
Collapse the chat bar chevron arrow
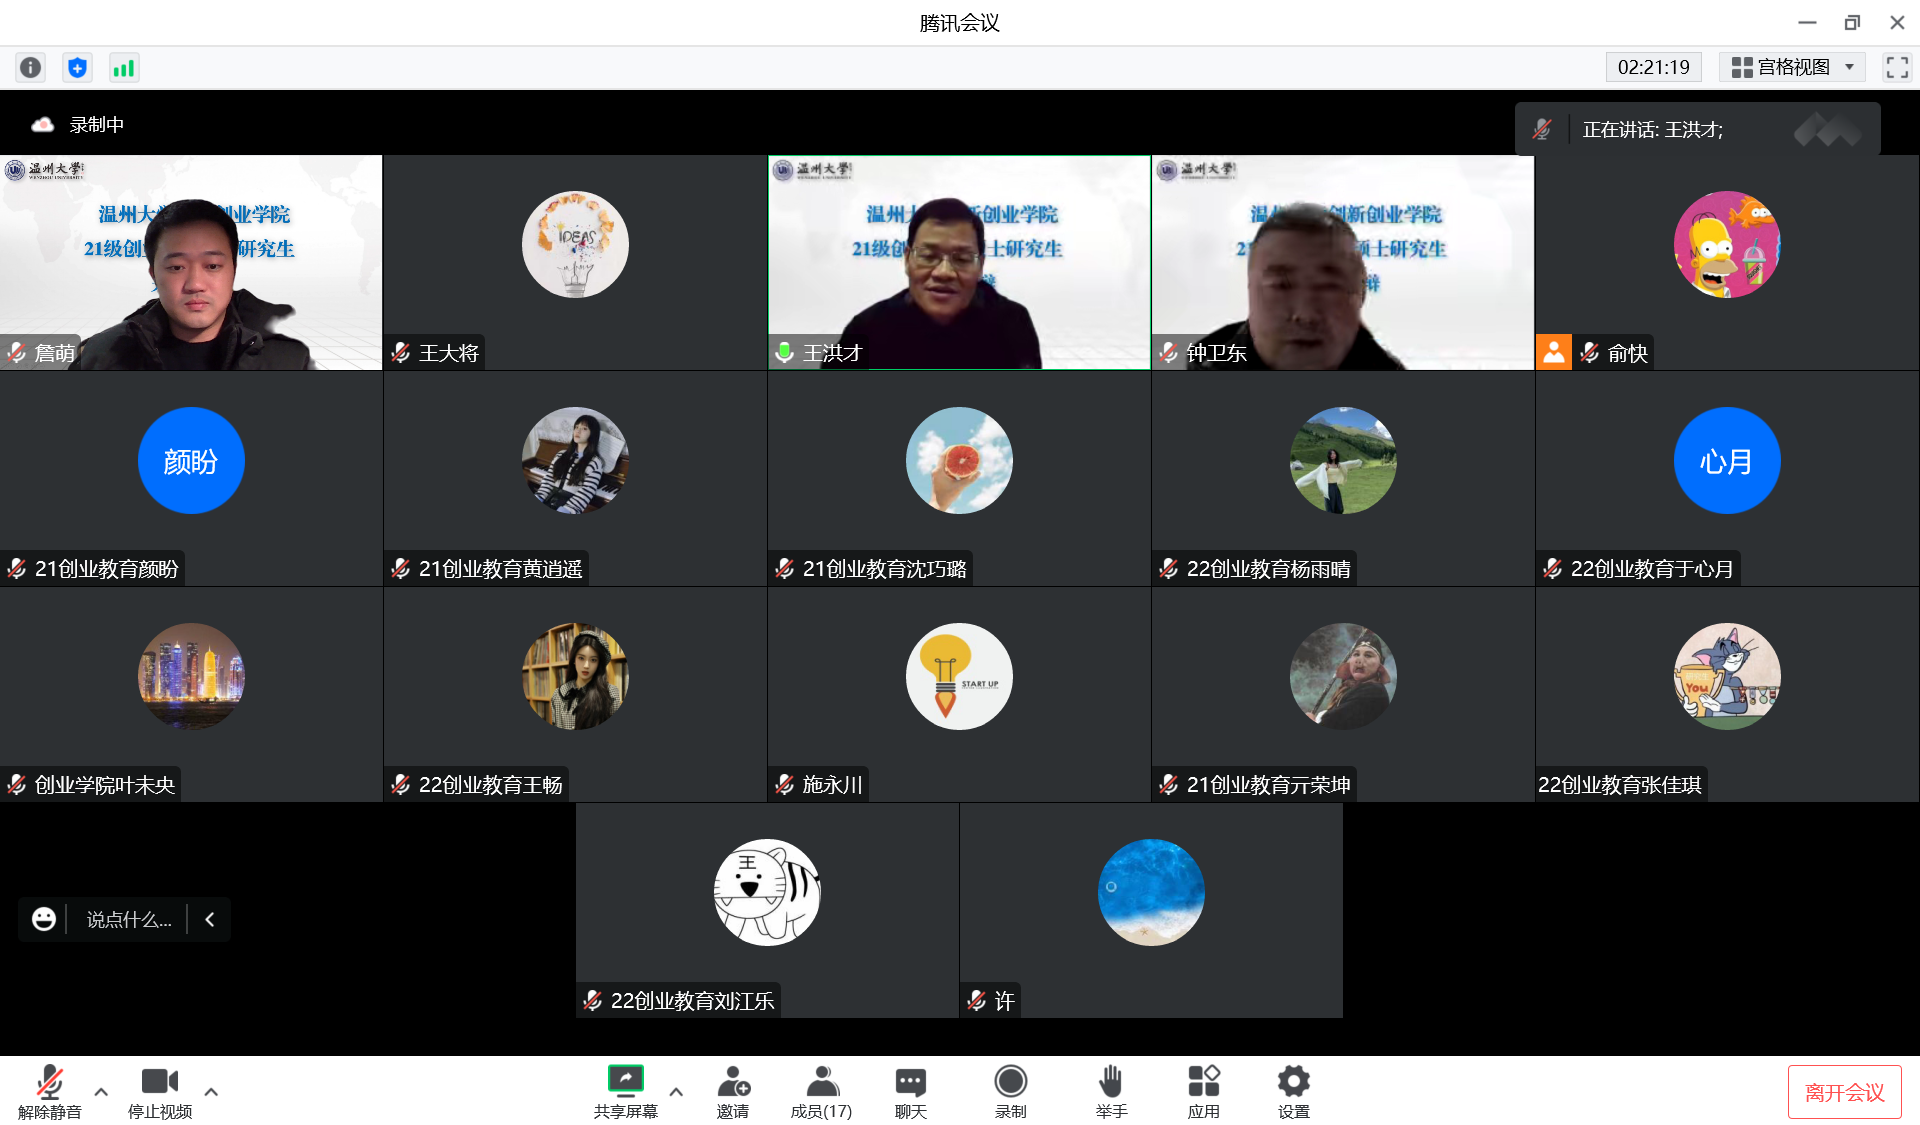tap(210, 919)
